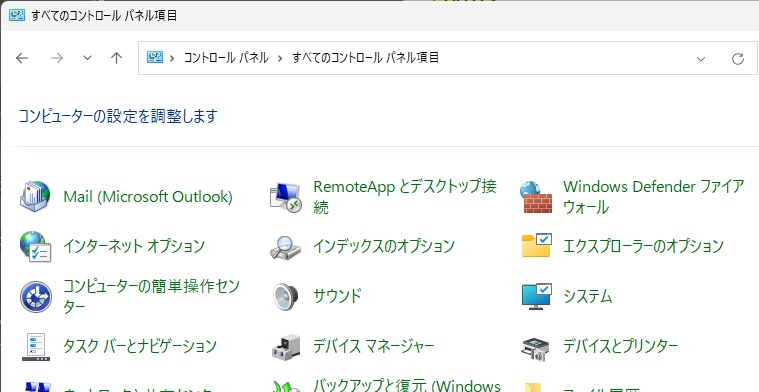759x392 pixels.
Task: Open the インターネット オプション link
Action: pos(134,246)
